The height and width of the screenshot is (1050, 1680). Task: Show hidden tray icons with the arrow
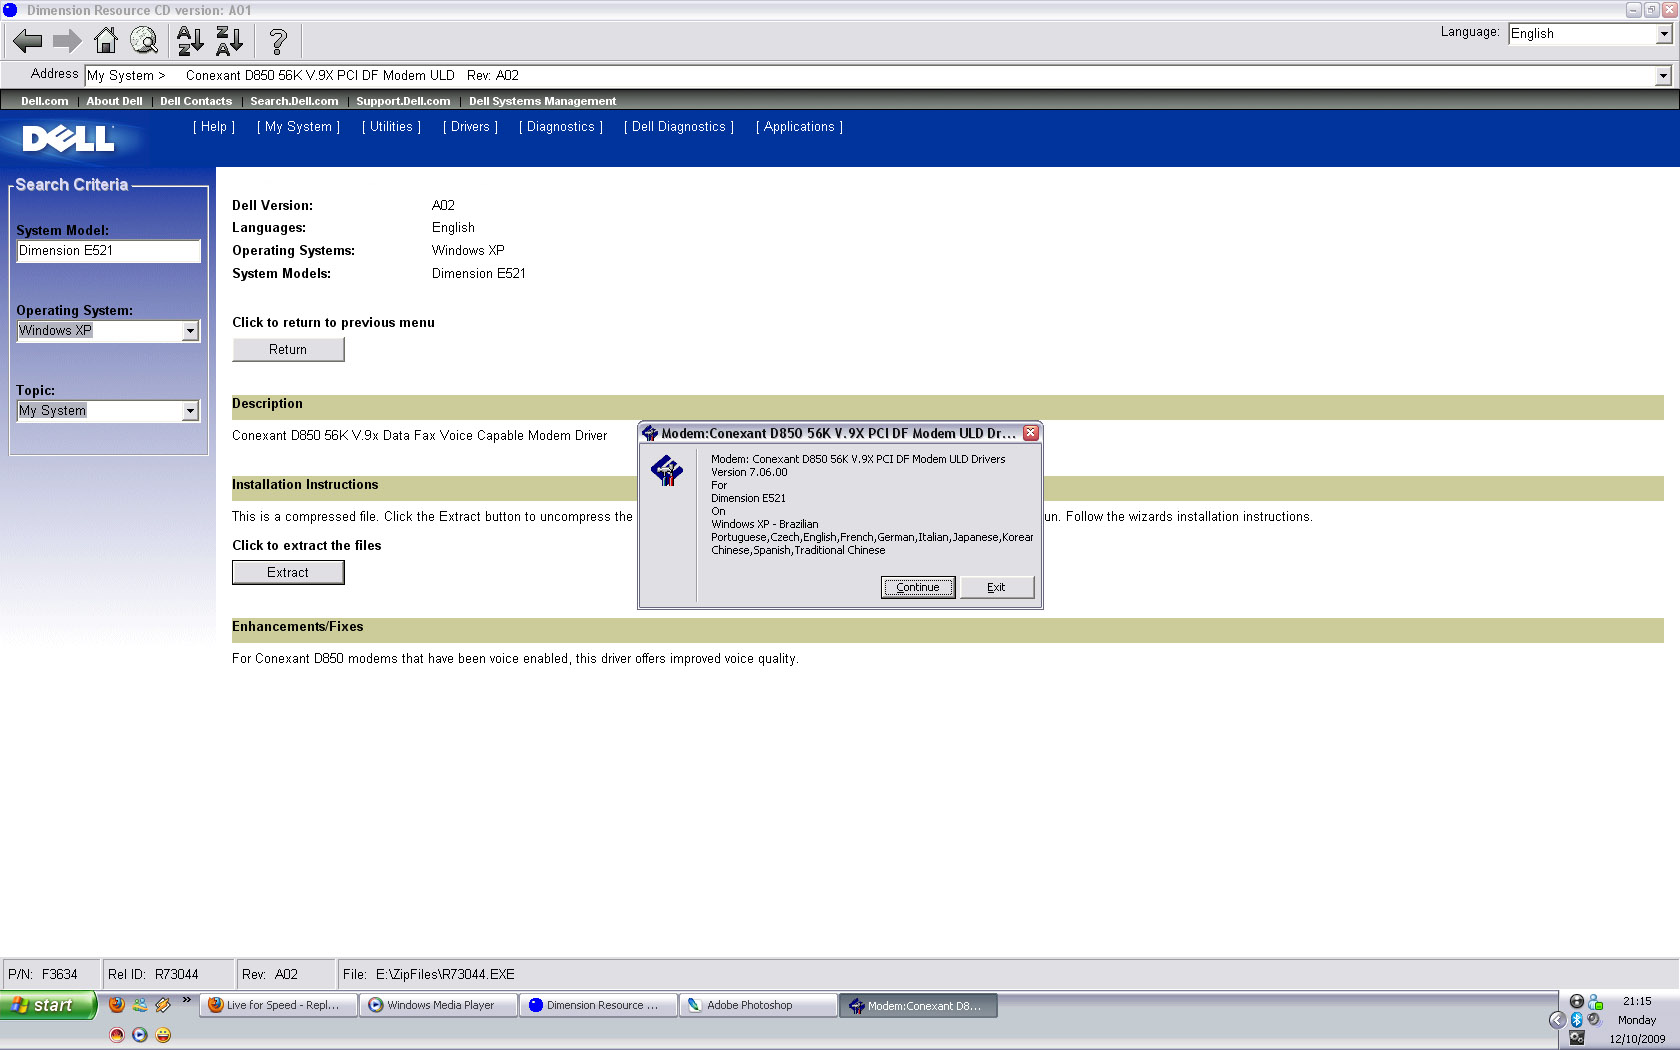(x=1557, y=1020)
